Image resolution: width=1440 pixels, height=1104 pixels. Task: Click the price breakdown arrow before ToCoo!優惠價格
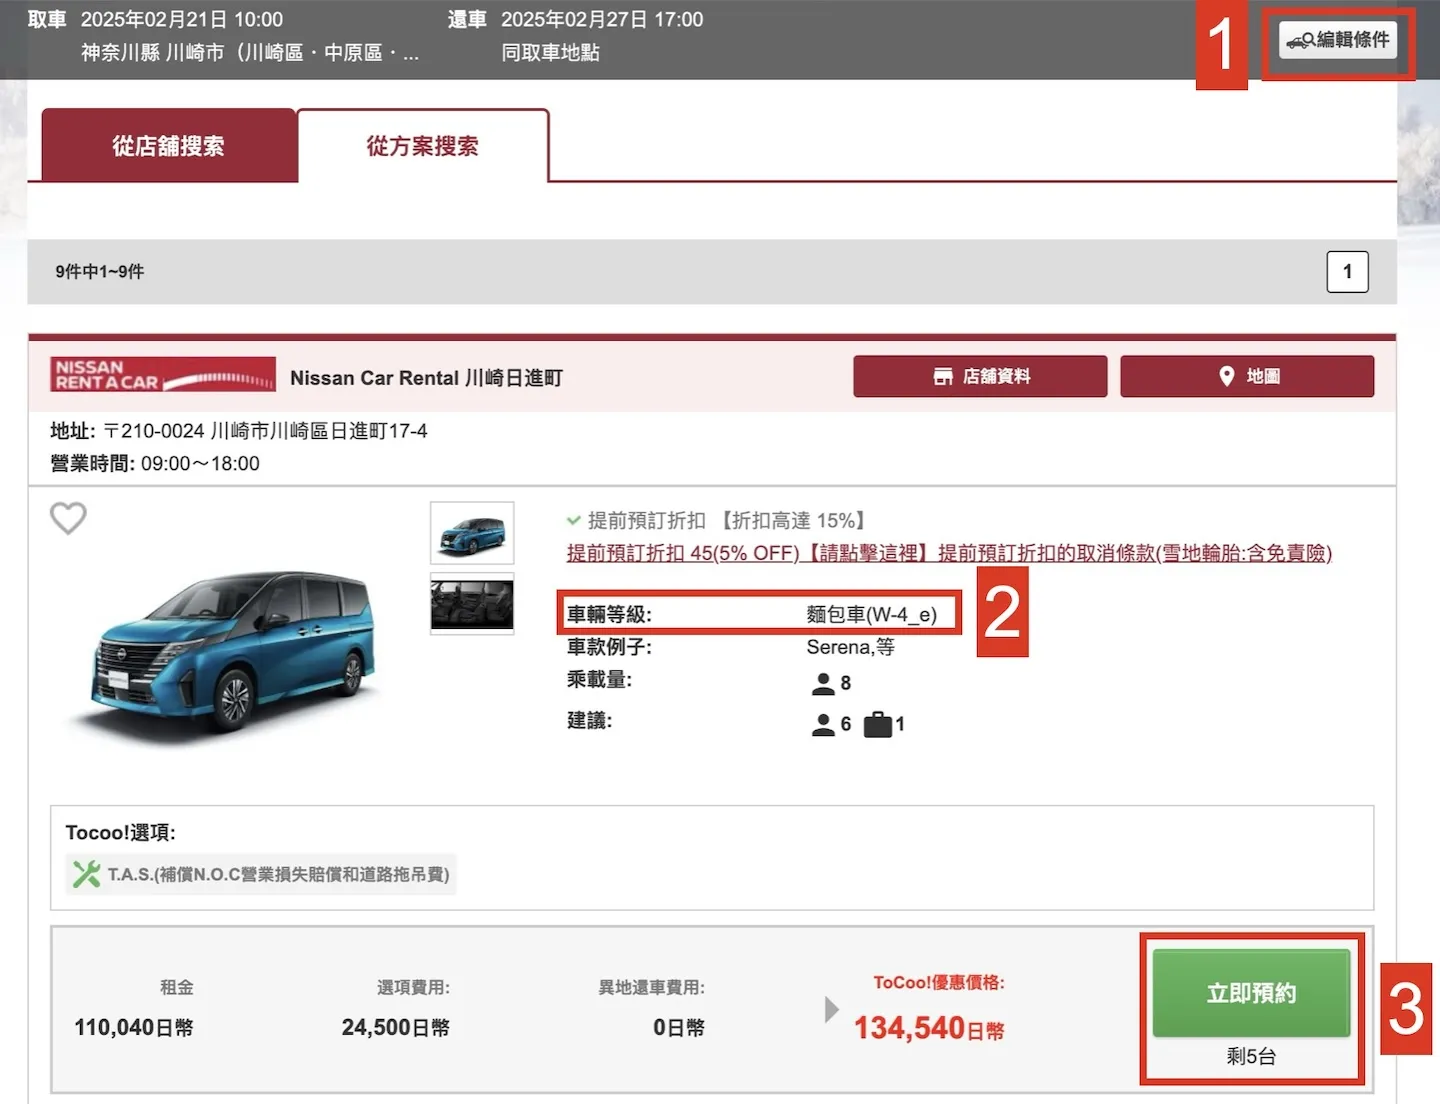click(x=831, y=1009)
